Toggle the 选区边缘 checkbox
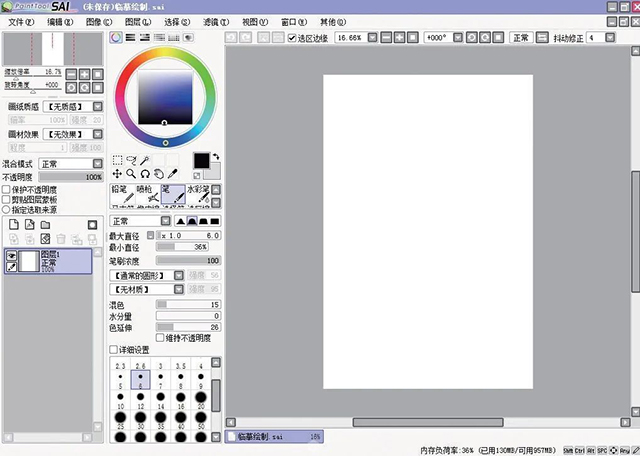 (292, 37)
